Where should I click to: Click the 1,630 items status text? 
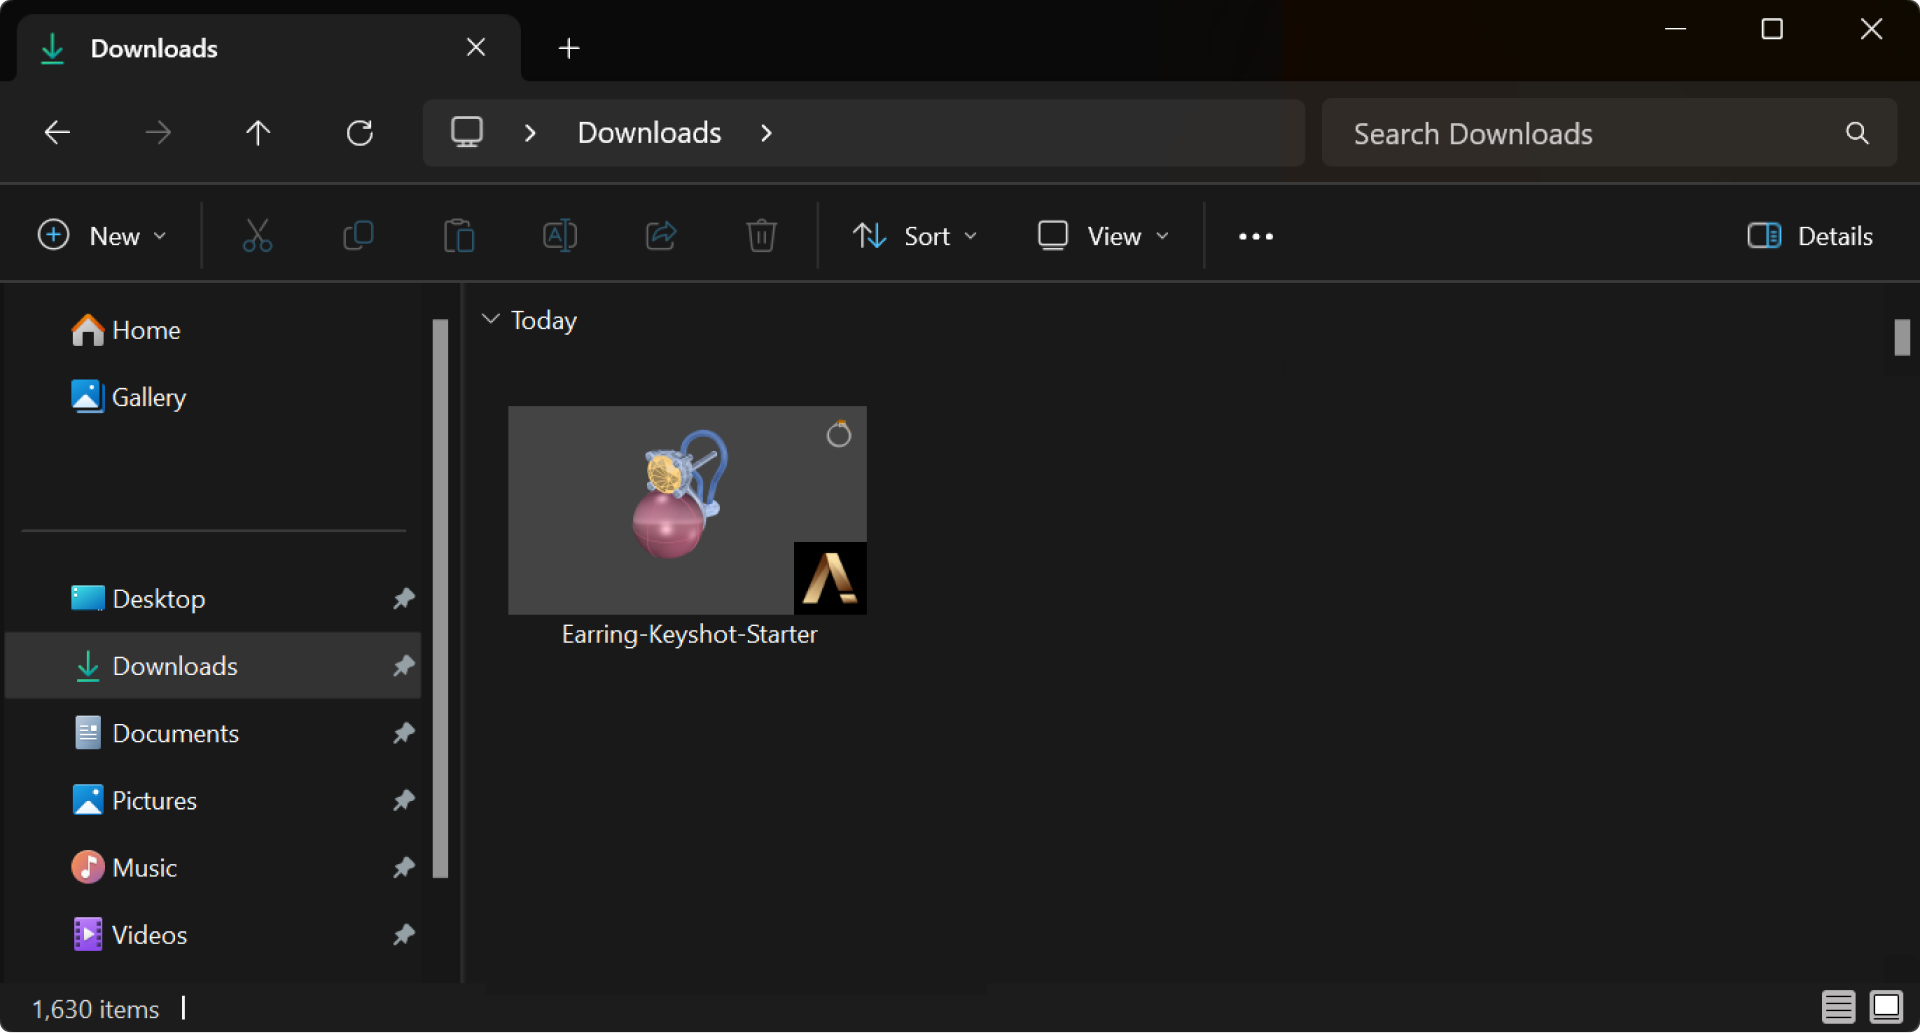click(x=96, y=1009)
